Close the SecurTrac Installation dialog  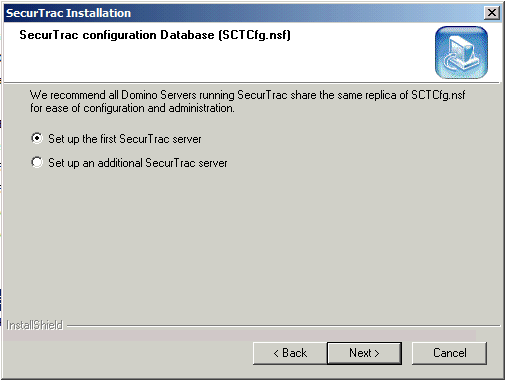tap(492, 13)
